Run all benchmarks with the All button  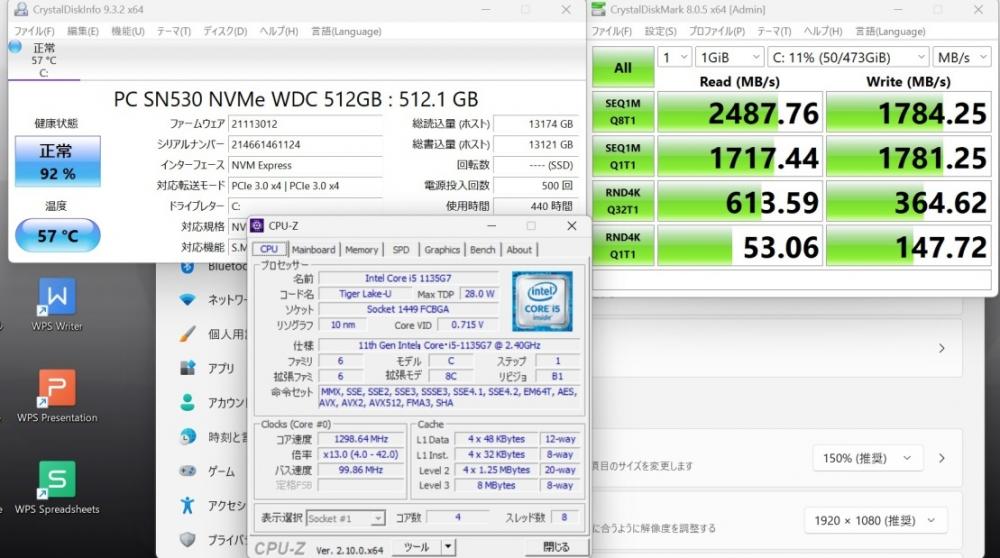point(623,68)
